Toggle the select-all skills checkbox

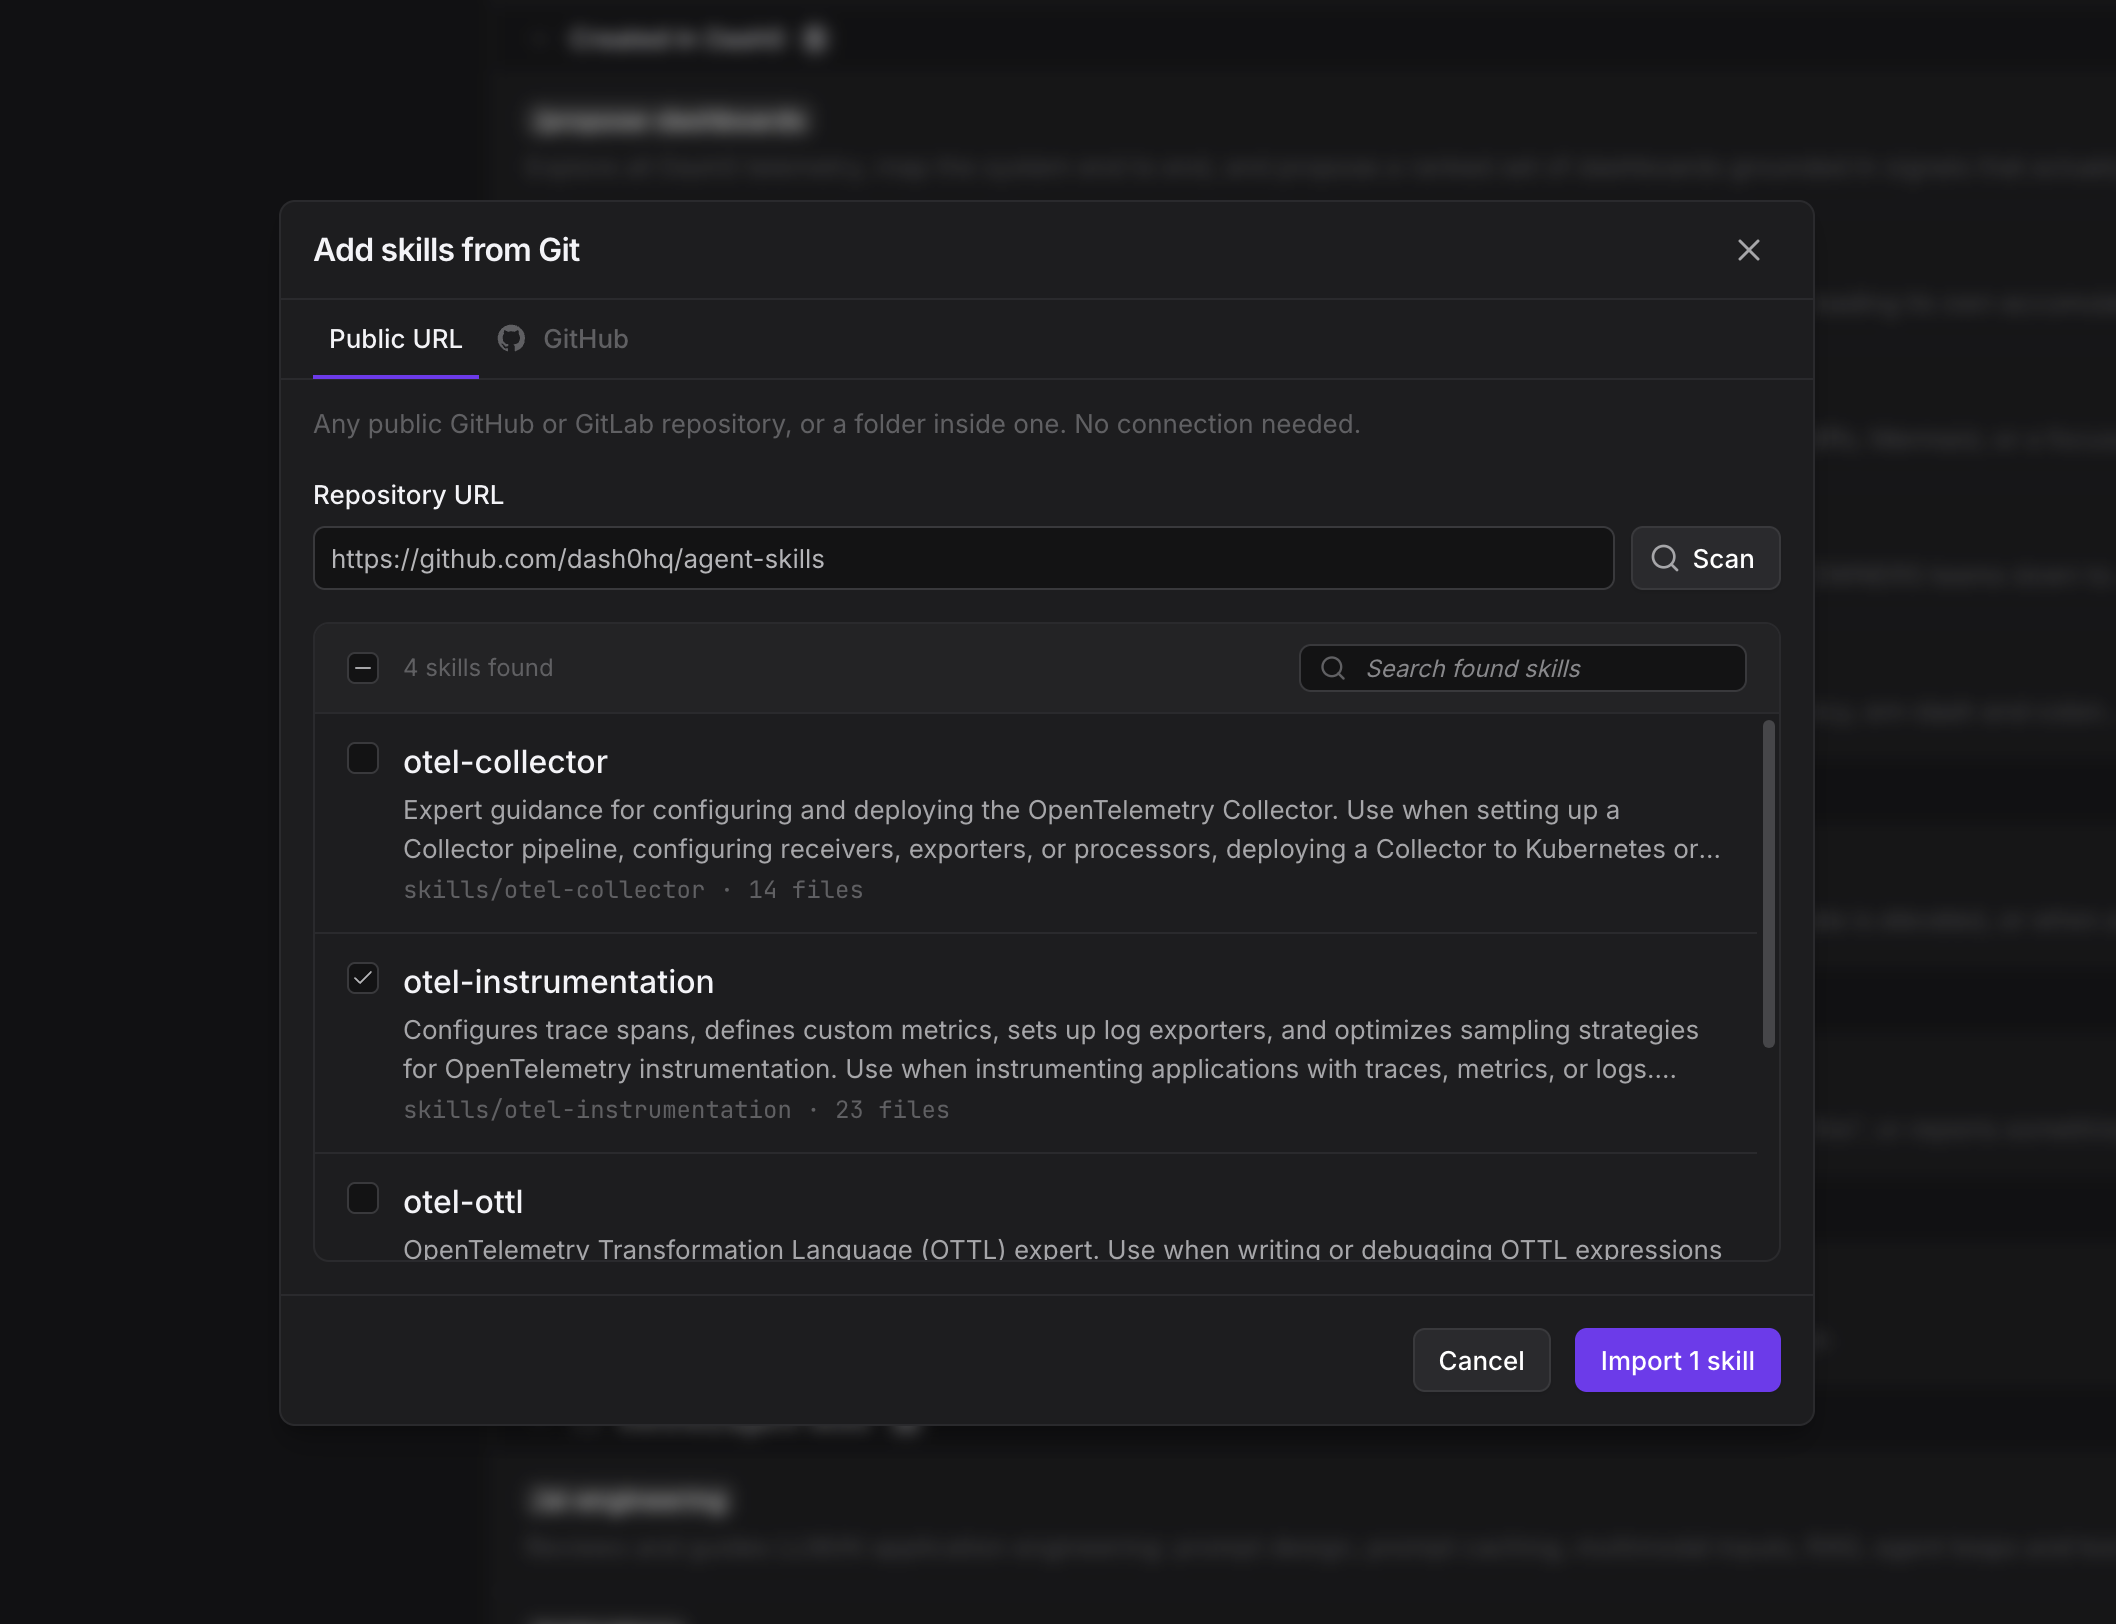363,668
